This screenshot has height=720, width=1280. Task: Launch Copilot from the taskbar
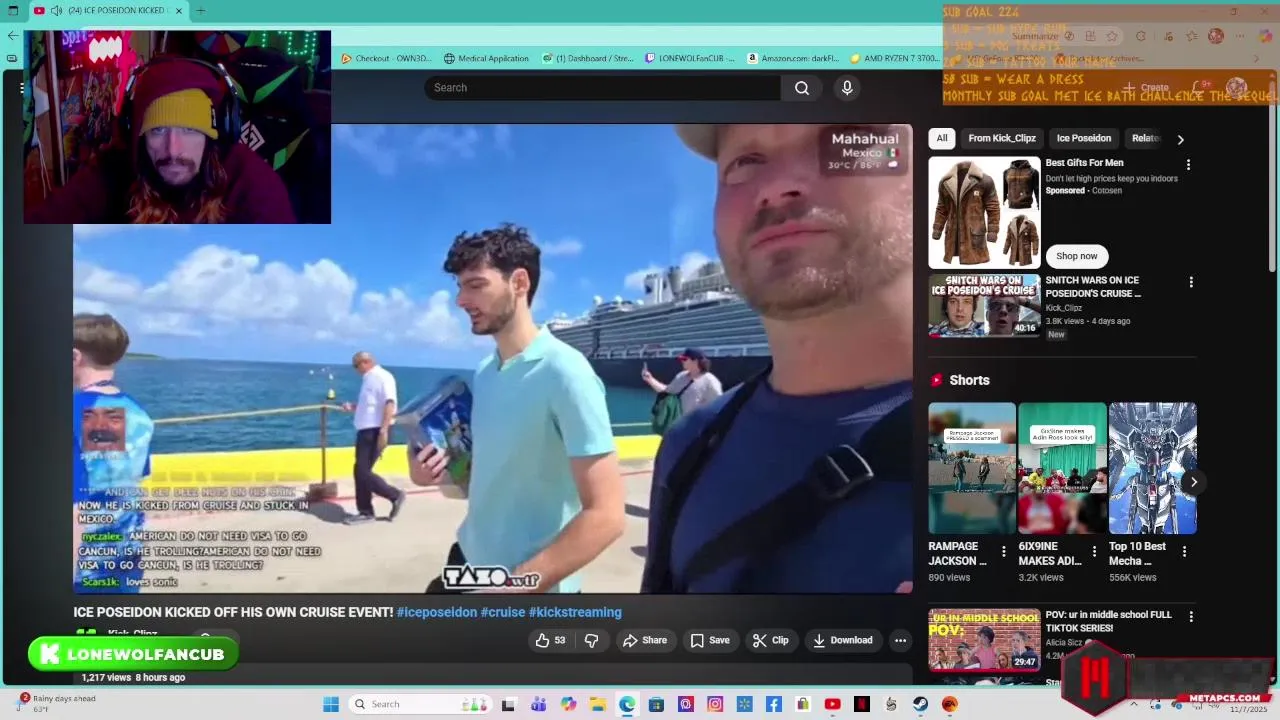[x=568, y=704]
